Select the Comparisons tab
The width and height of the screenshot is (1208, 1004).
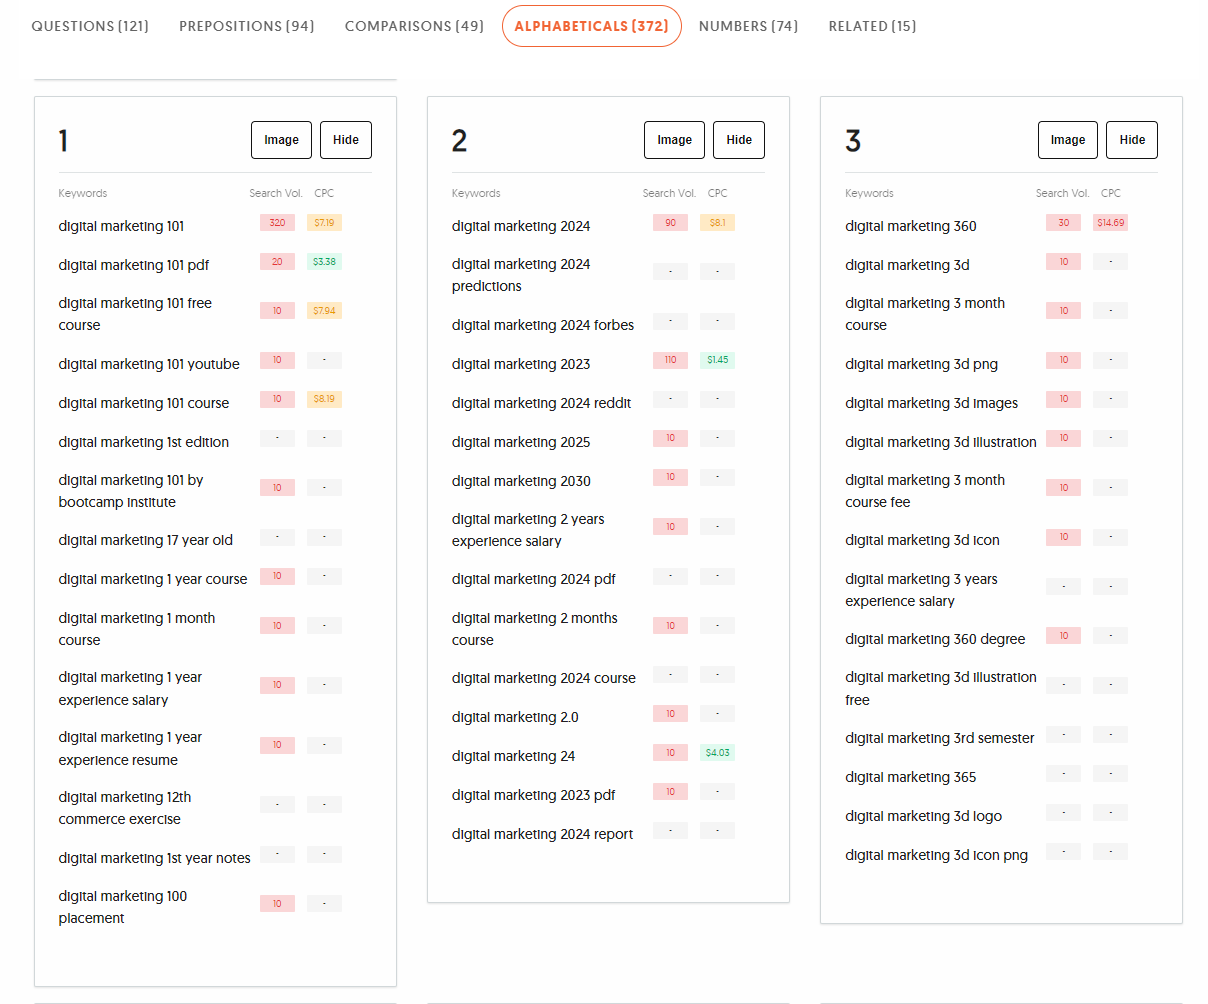tap(414, 26)
